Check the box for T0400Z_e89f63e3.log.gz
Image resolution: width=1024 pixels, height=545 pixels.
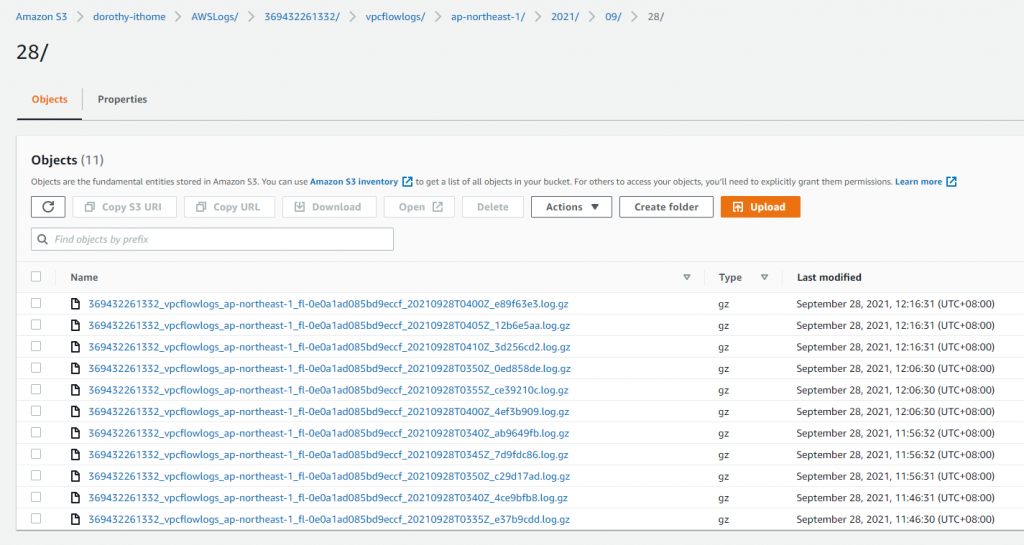[36, 303]
